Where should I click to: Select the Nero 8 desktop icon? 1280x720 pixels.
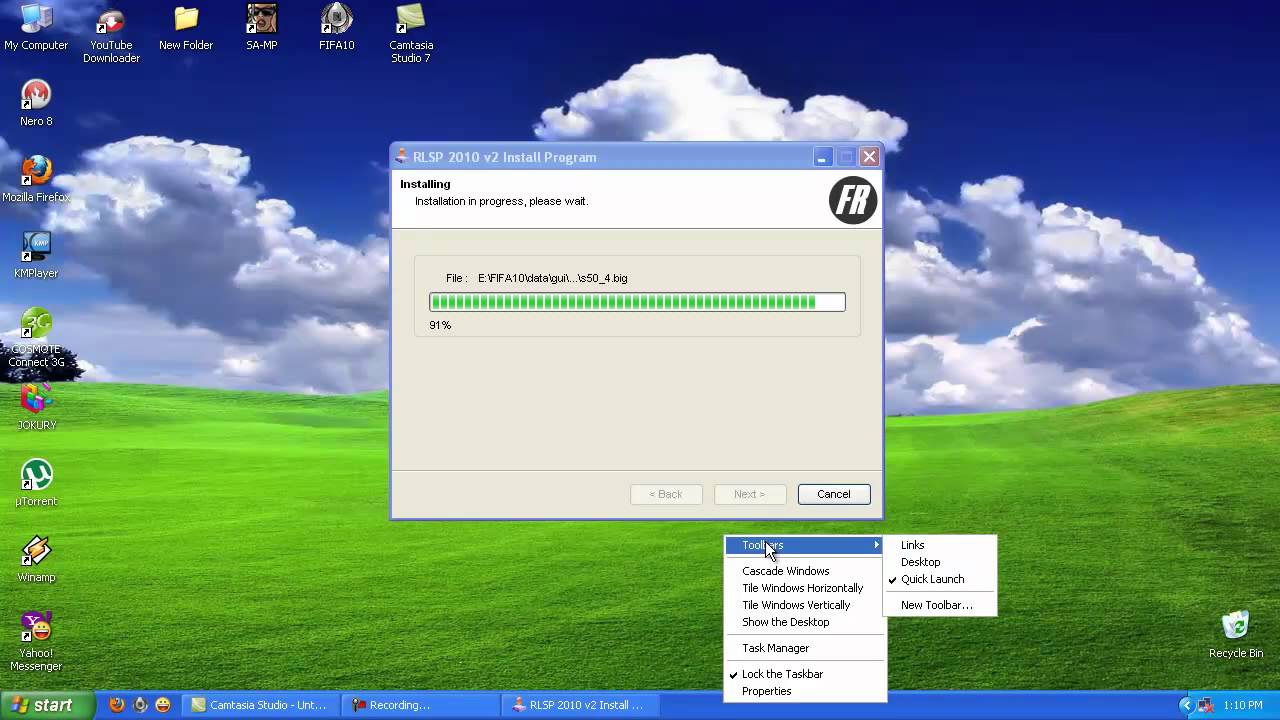(x=36, y=103)
